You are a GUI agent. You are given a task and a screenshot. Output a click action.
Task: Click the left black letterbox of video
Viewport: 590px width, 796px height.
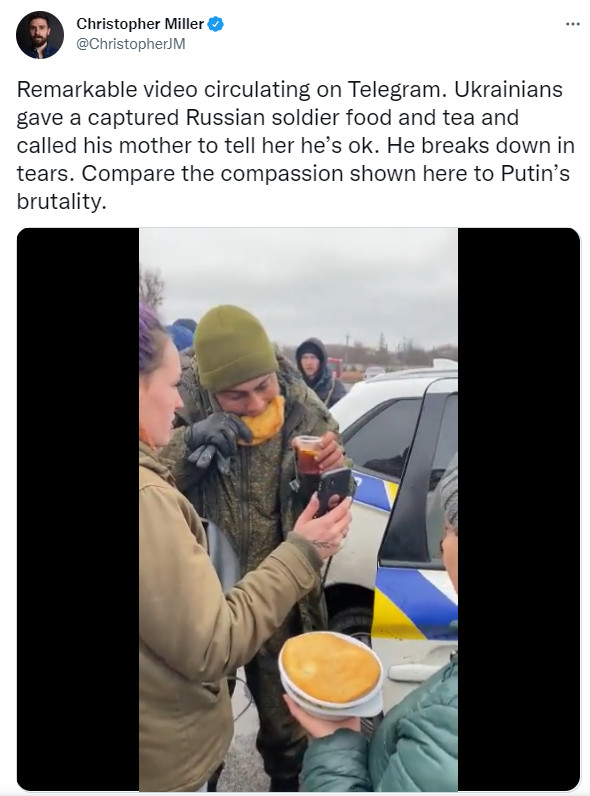pyautogui.click(x=78, y=509)
